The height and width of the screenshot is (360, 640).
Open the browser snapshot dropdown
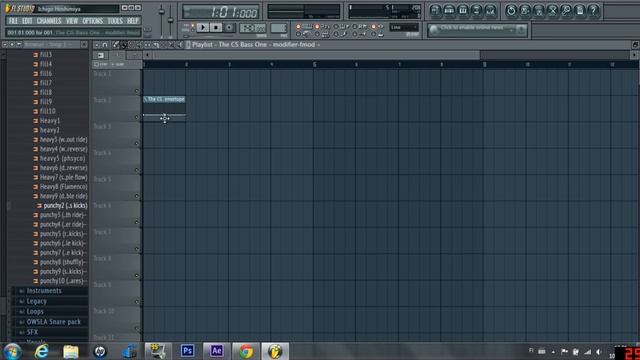[x=52, y=44]
